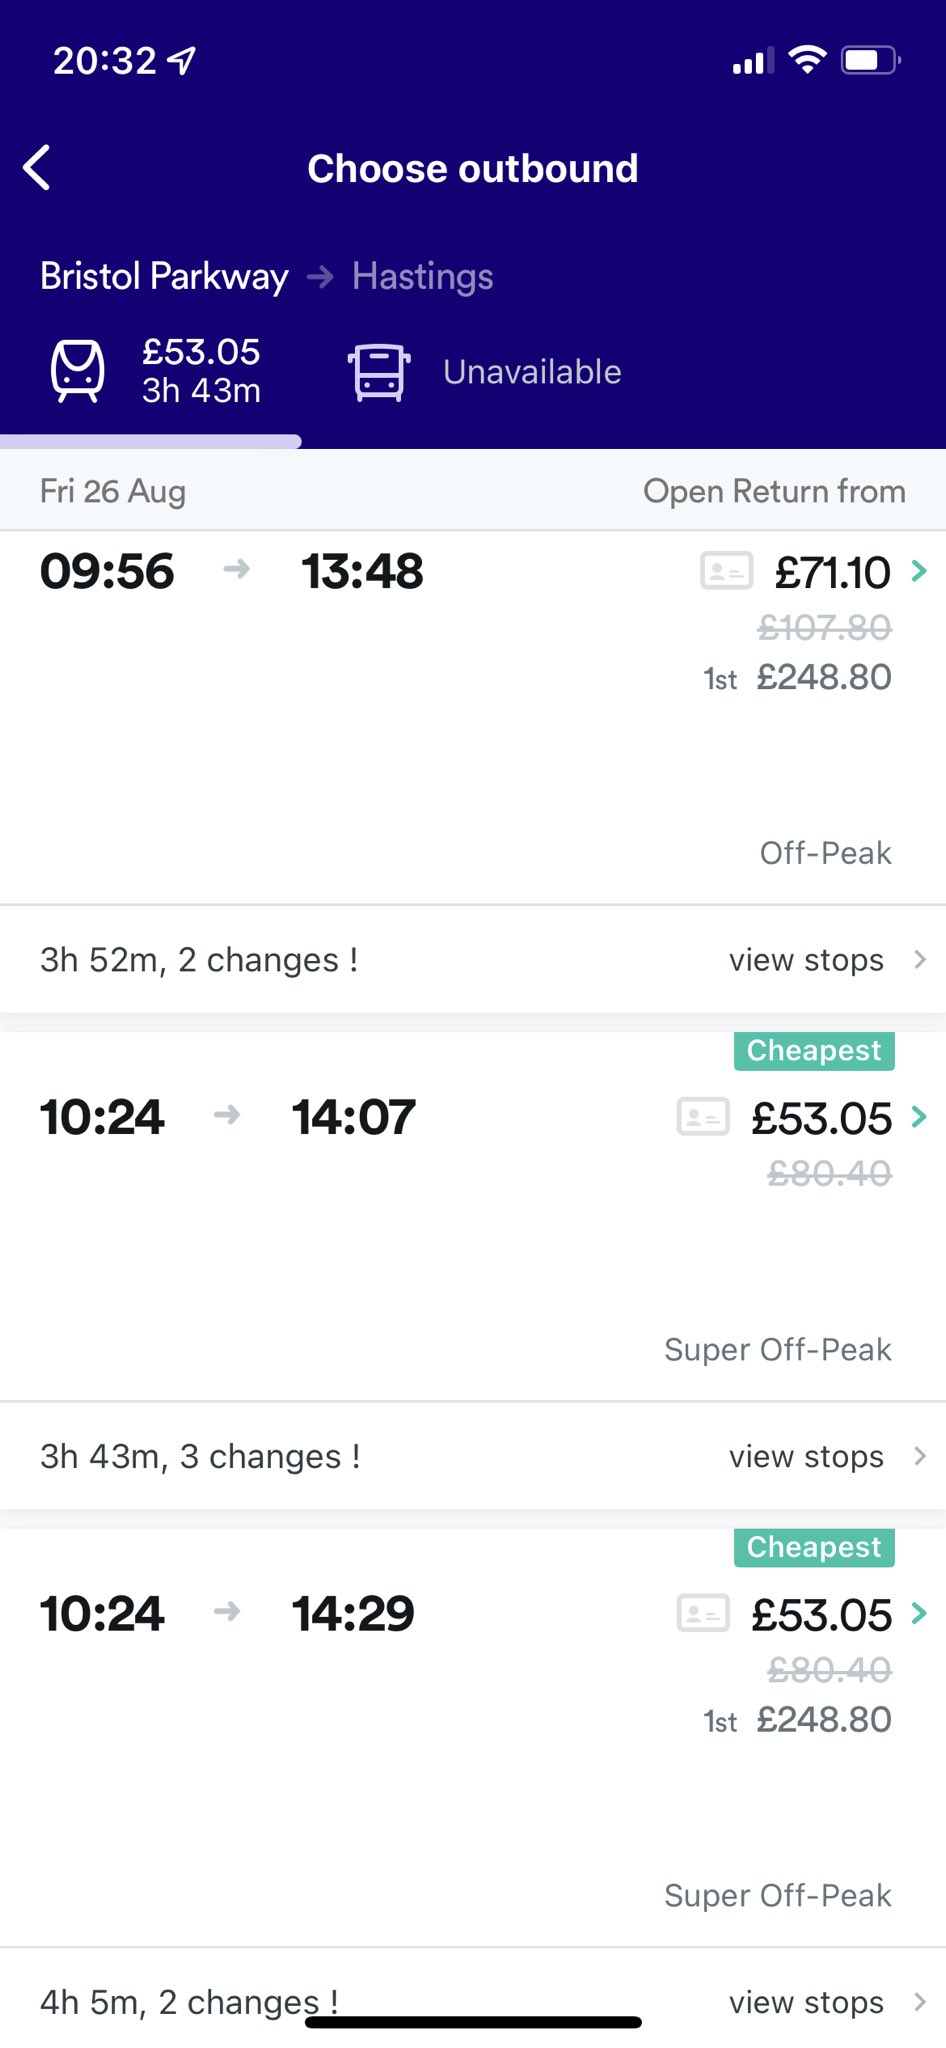The image size is (946, 2048).
Task: Expand stops for 3h 43m journey
Action: (826, 1457)
